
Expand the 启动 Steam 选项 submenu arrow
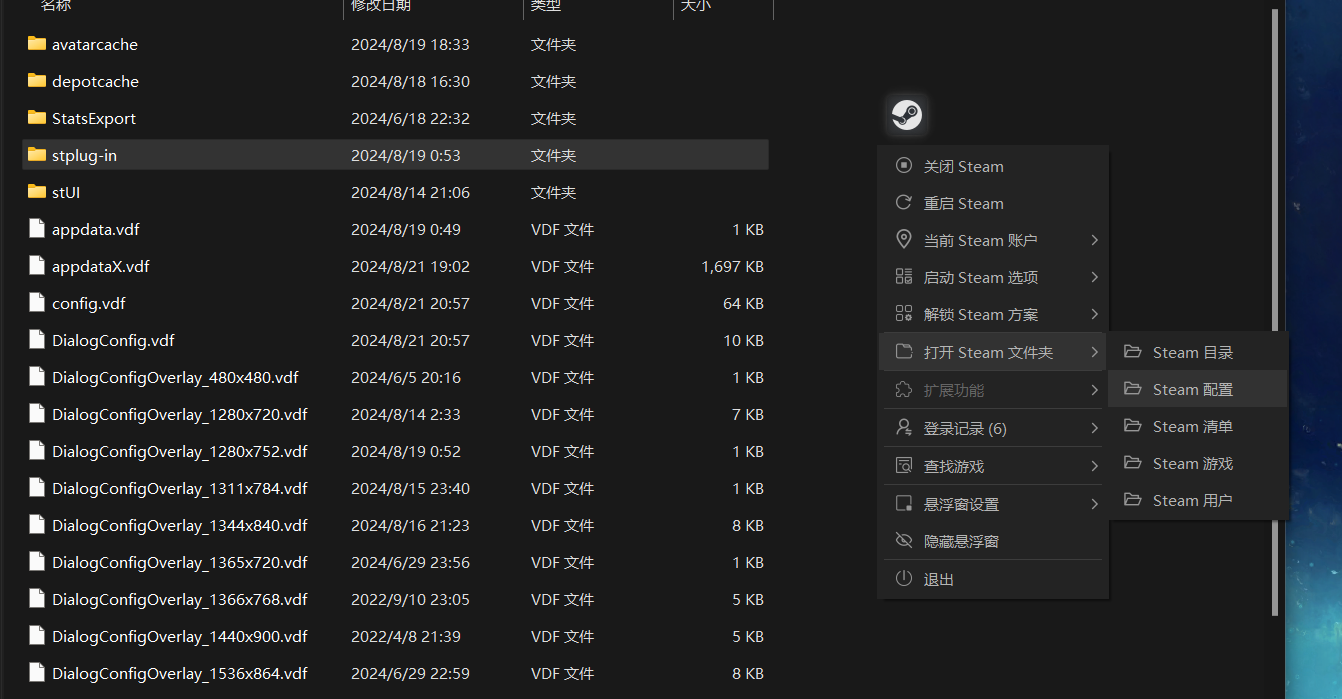tap(1095, 277)
